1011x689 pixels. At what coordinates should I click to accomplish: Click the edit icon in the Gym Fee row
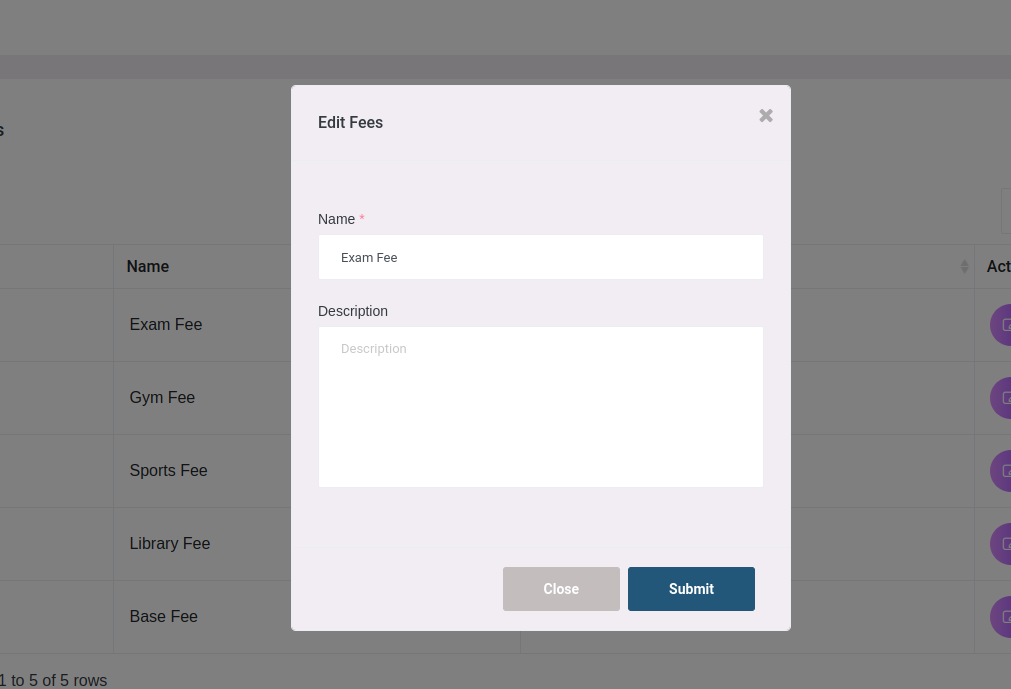pos(1002,398)
